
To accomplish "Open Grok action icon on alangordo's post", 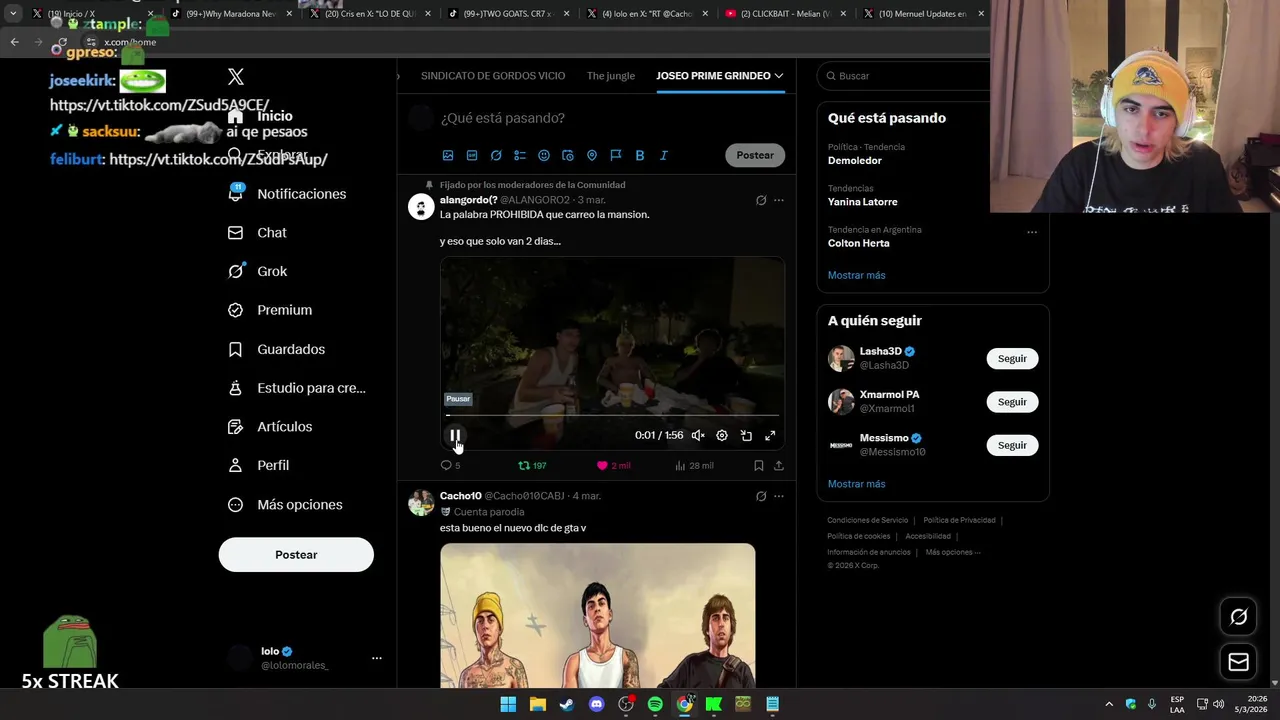I will [x=761, y=200].
